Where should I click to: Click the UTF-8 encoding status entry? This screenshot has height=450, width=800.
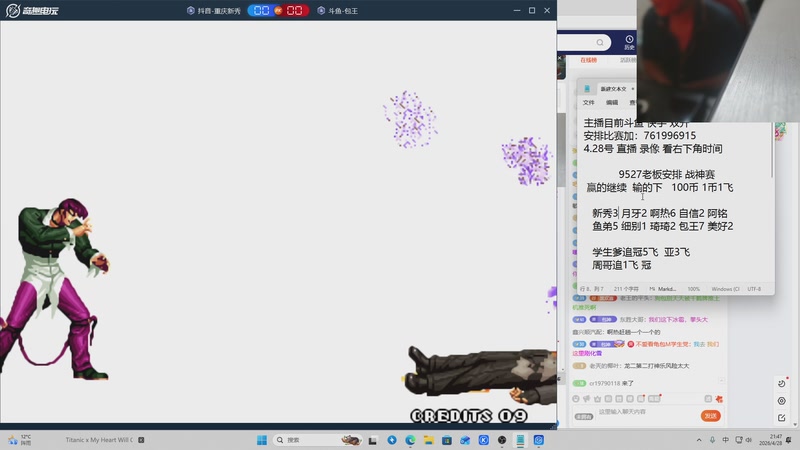coord(754,289)
